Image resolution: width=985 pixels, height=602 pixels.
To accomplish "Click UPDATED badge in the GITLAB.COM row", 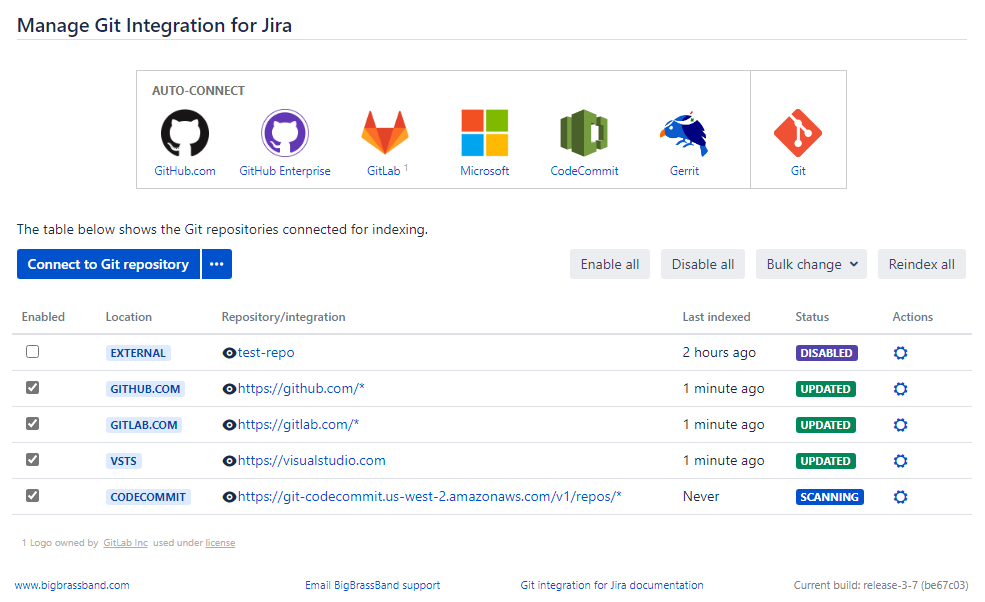I will (825, 425).
